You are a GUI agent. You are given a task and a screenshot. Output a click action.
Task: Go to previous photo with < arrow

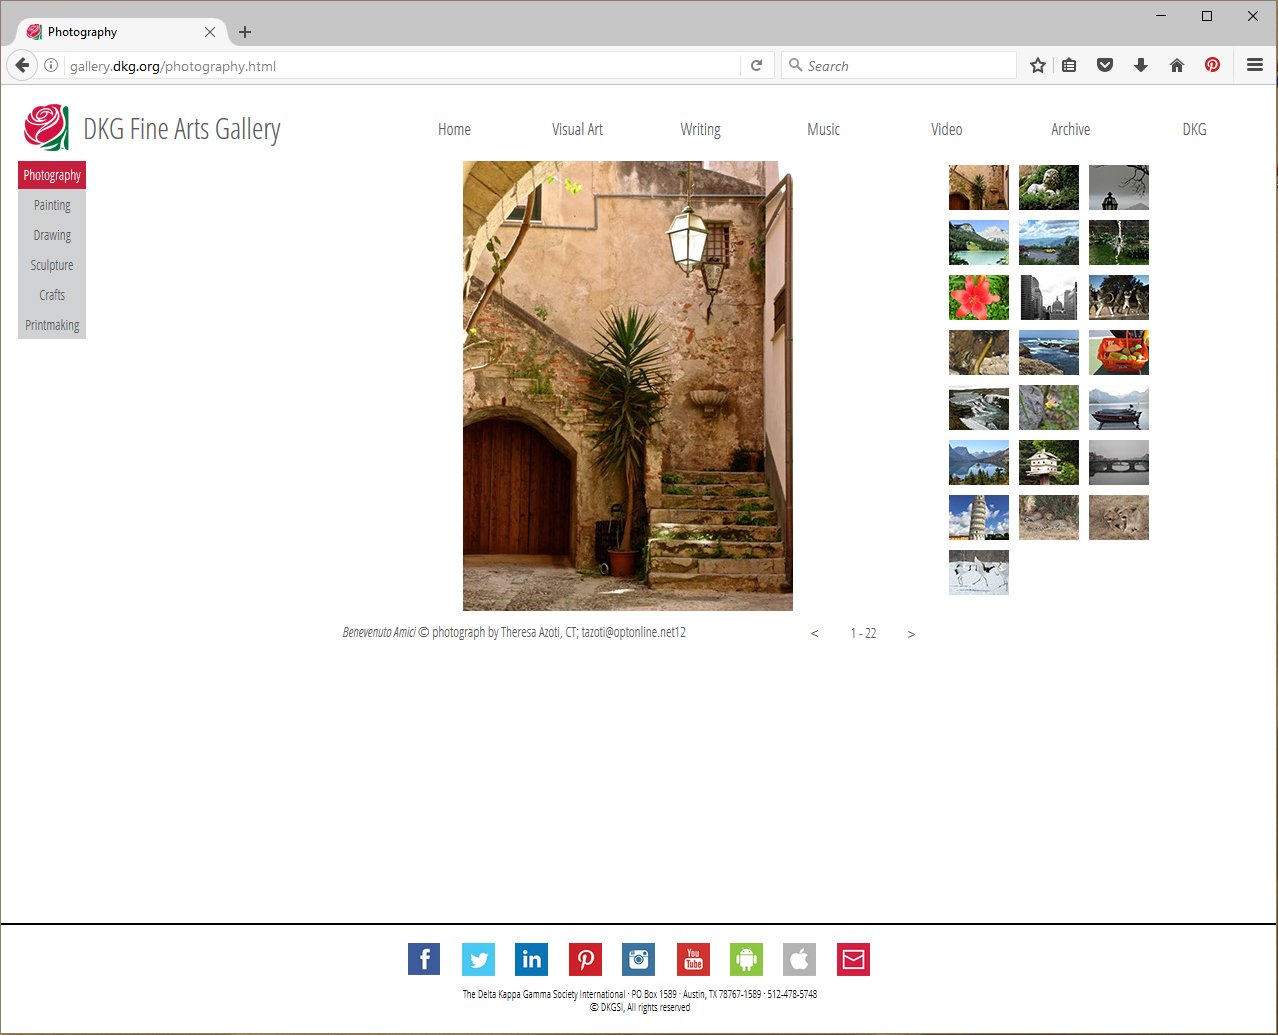[x=814, y=634]
